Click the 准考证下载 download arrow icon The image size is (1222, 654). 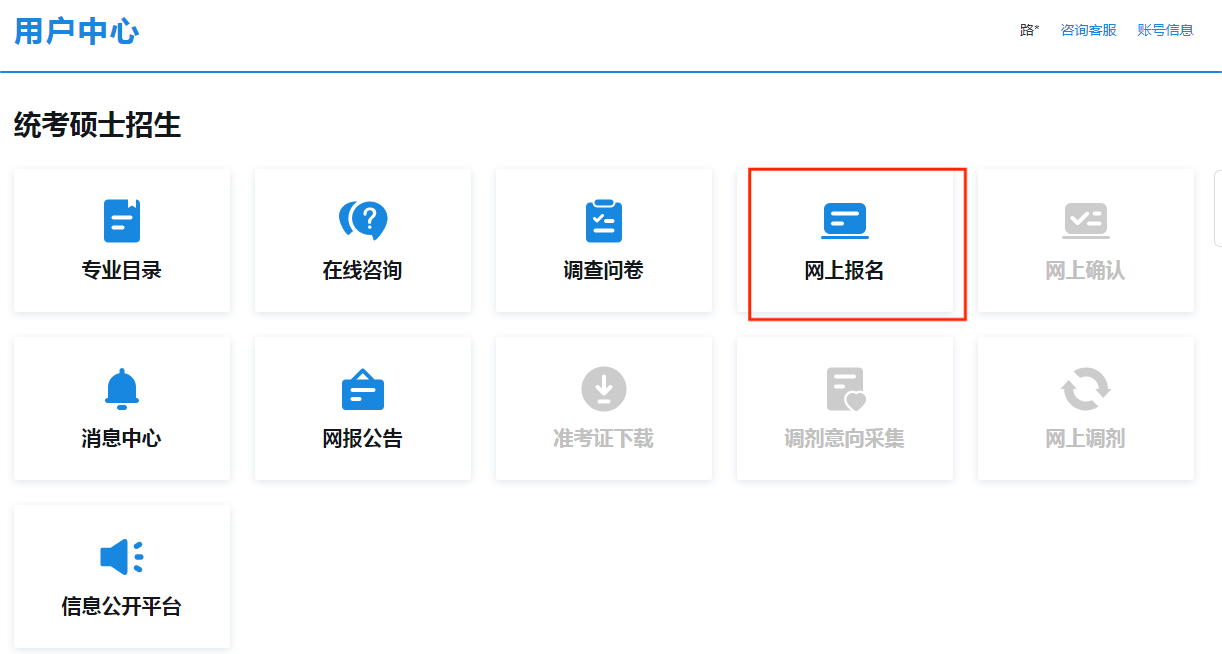coord(604,389)
